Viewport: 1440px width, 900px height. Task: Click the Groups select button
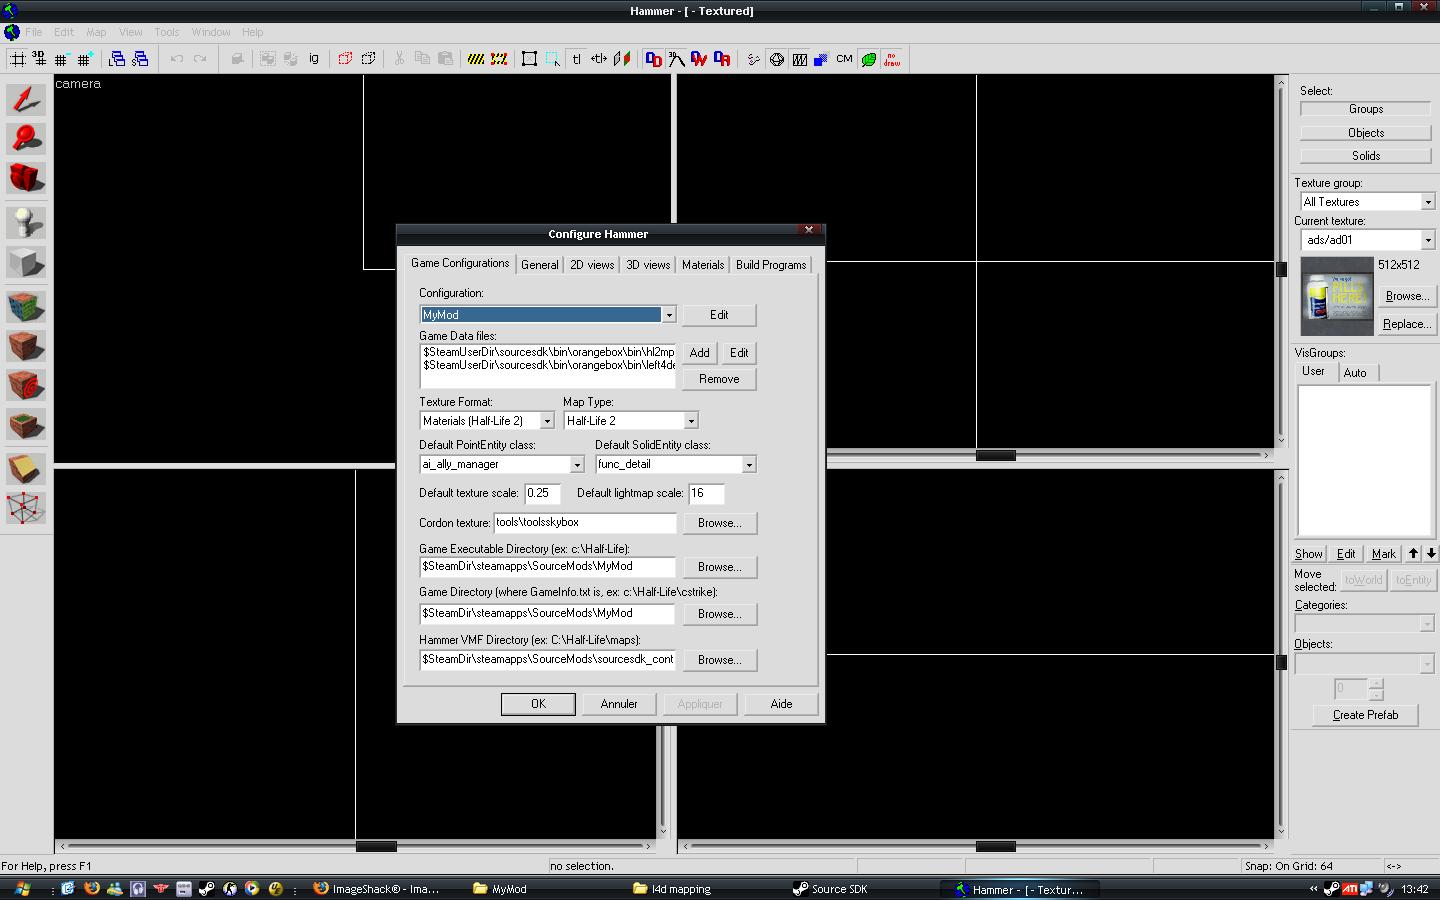(x=1366, y=109)
